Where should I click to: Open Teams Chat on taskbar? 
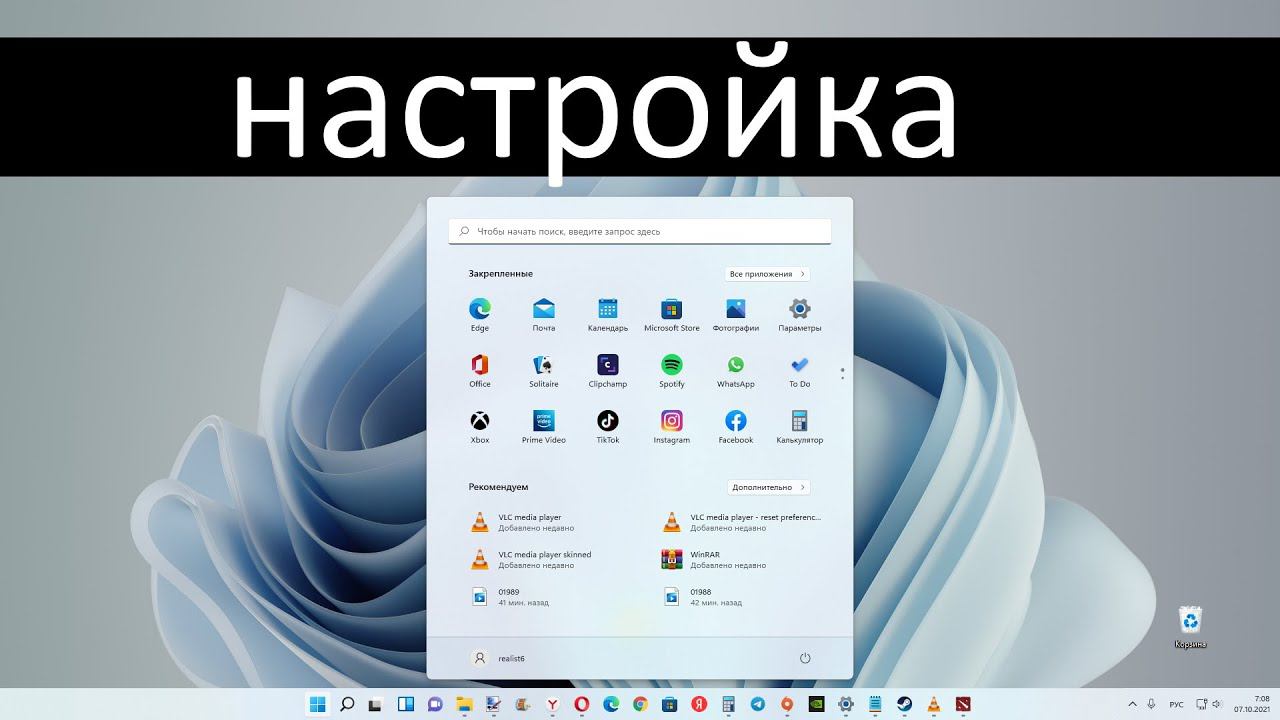pos(435,704)
